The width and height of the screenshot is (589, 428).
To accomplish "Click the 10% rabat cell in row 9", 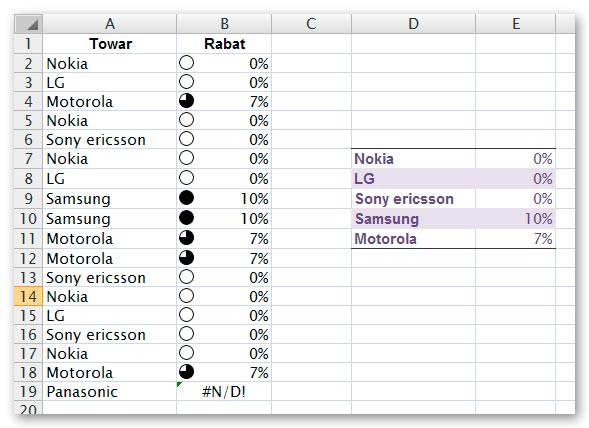I will click(x=224, y=198).
